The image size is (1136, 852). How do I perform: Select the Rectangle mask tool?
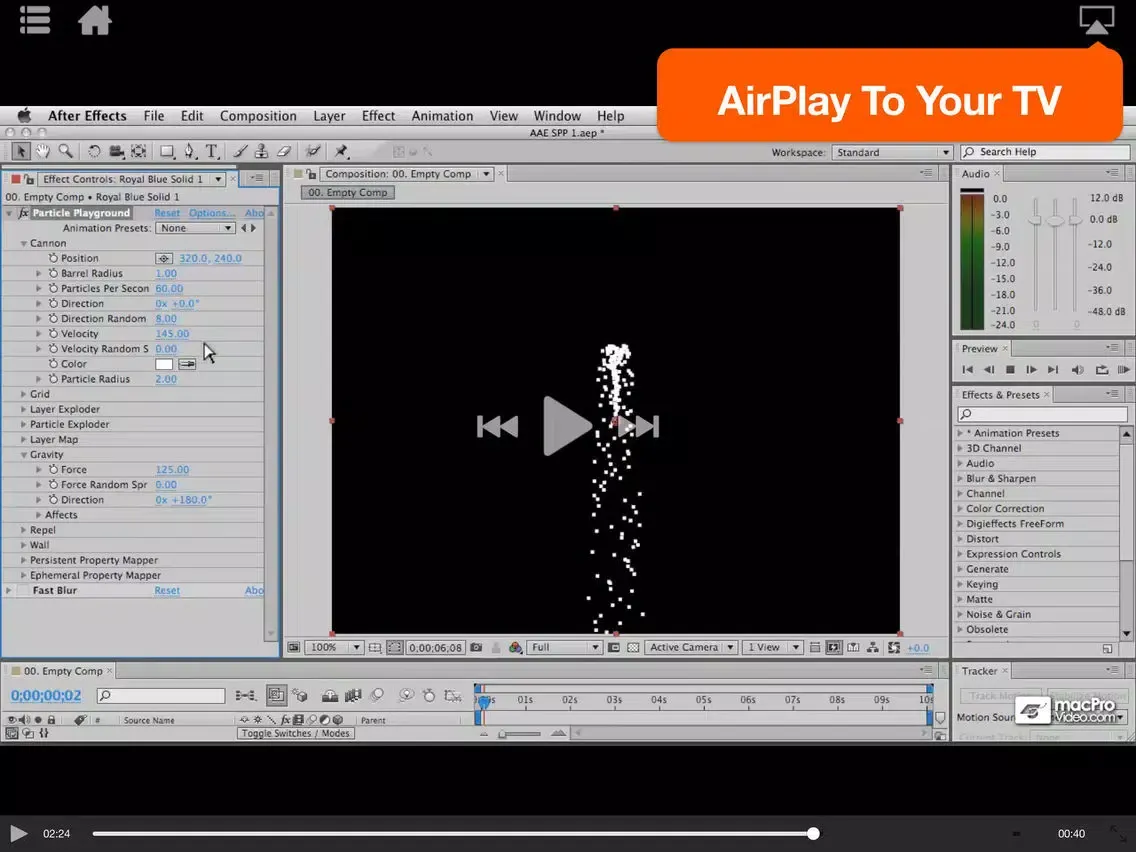coord(167,151)
